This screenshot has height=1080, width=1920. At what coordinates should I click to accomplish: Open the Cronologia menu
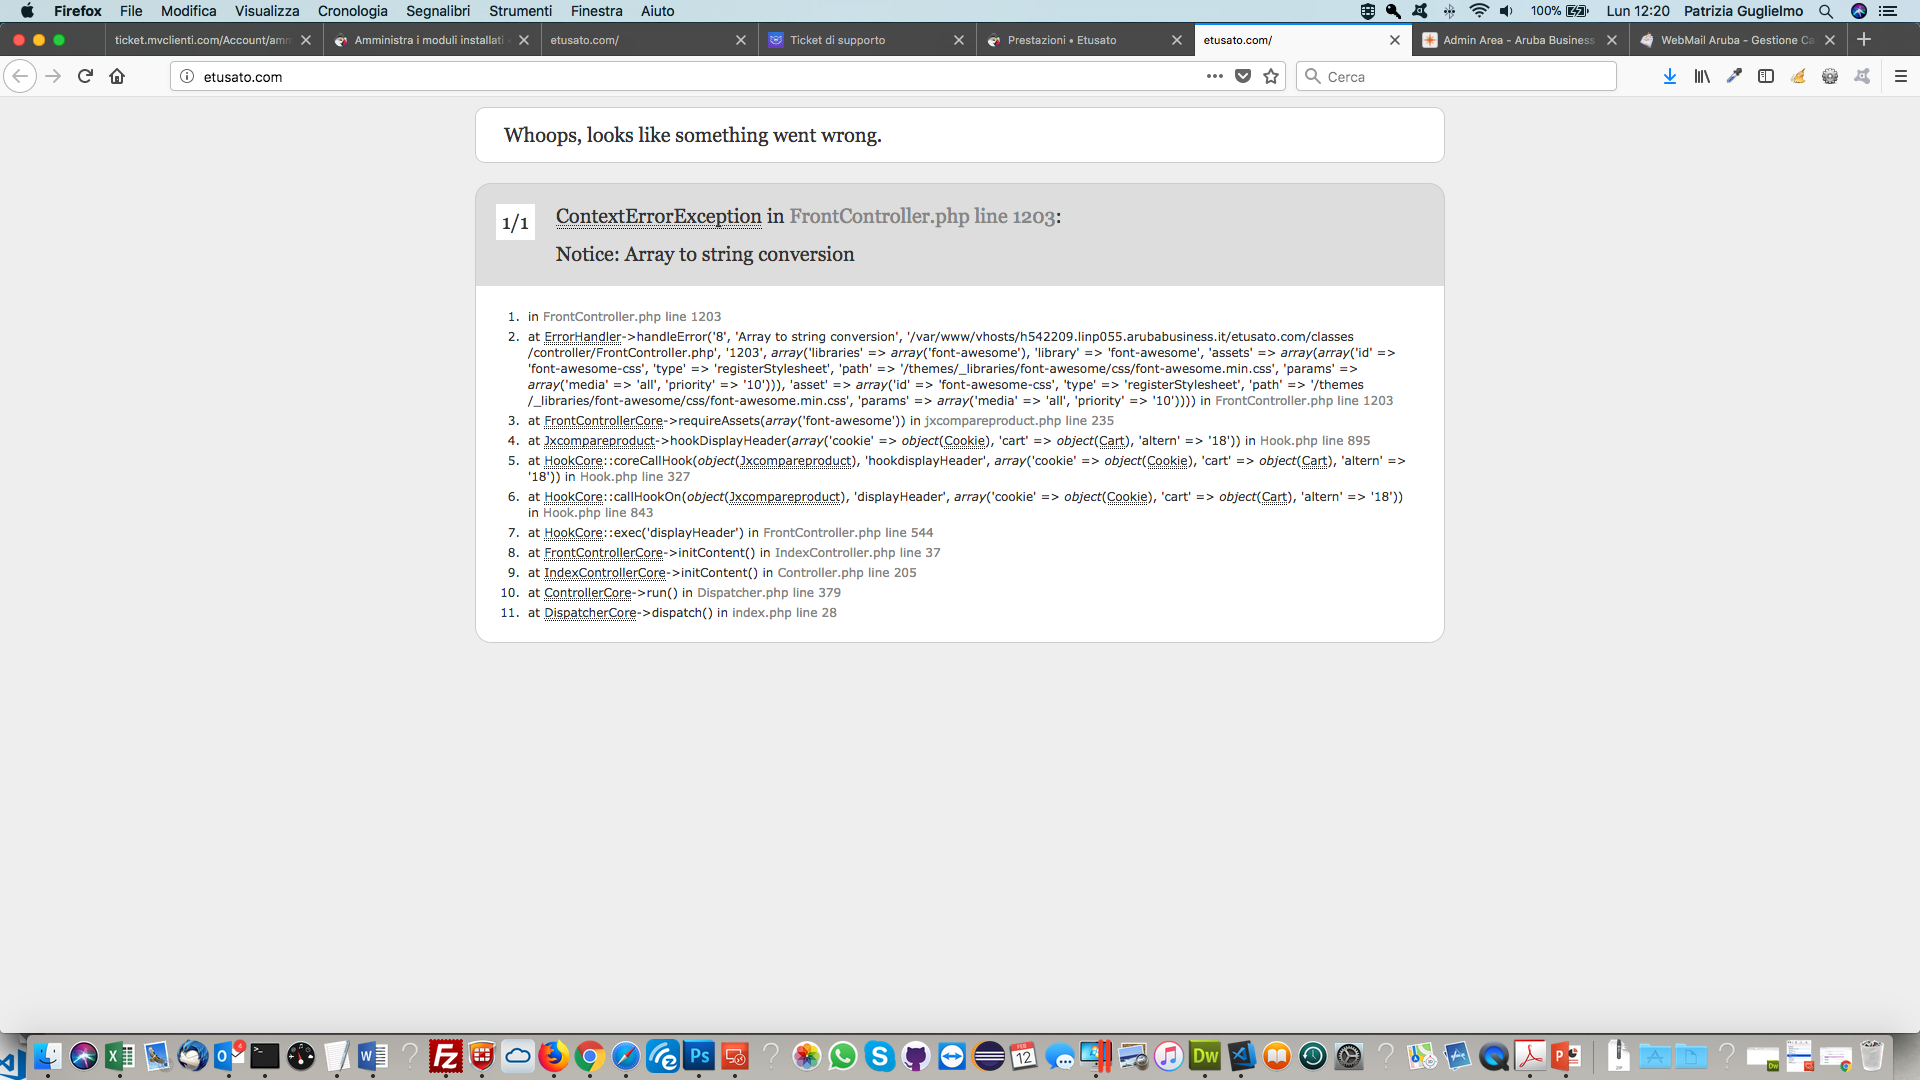pyautogui.click(x=352, y=11)
